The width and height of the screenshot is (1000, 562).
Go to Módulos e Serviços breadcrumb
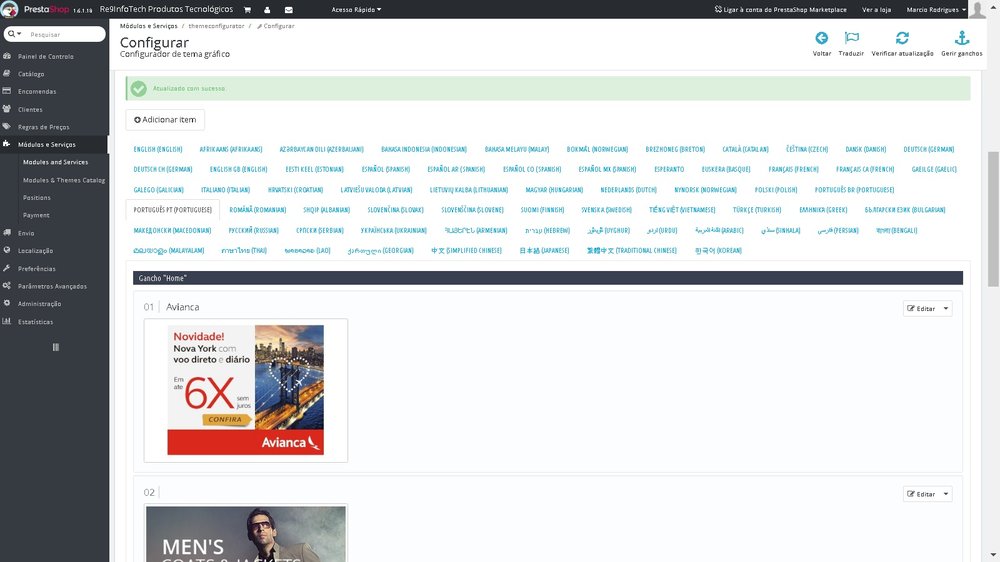coord(149,26)
